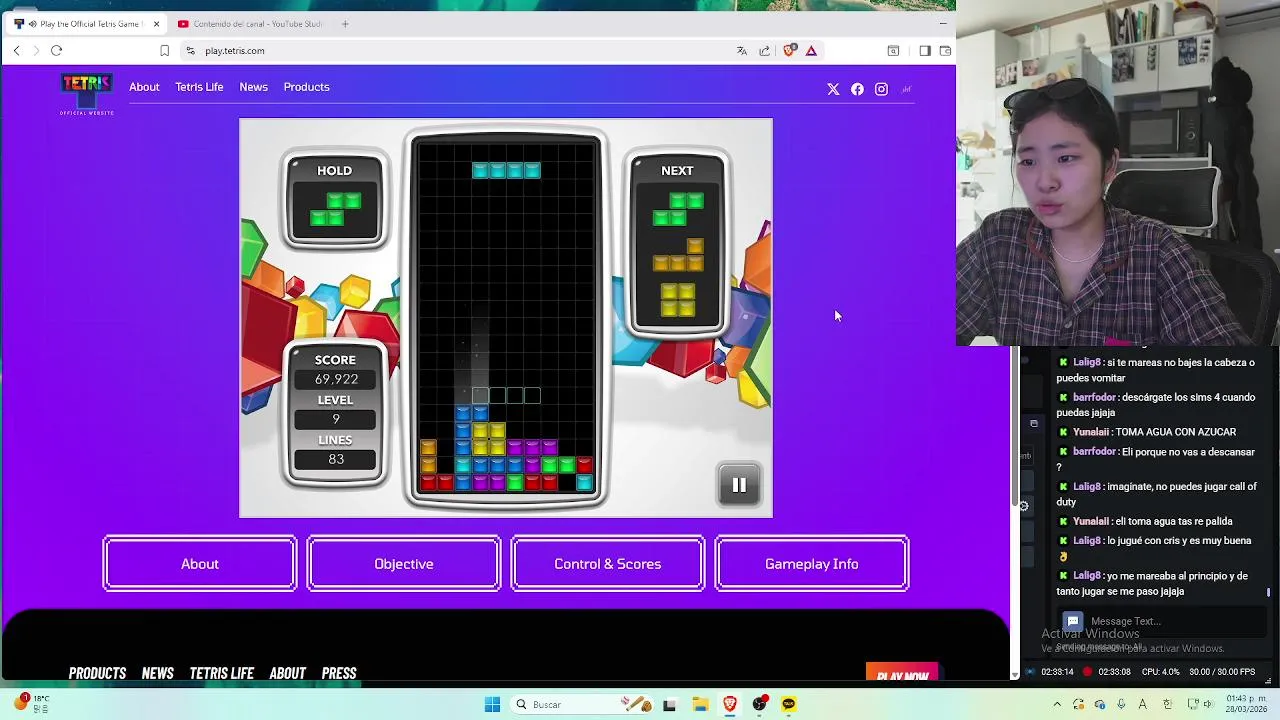1280x720 pixels.
Task: Click barrfodor's sims 4 chat message
Action: [1156, 405]
